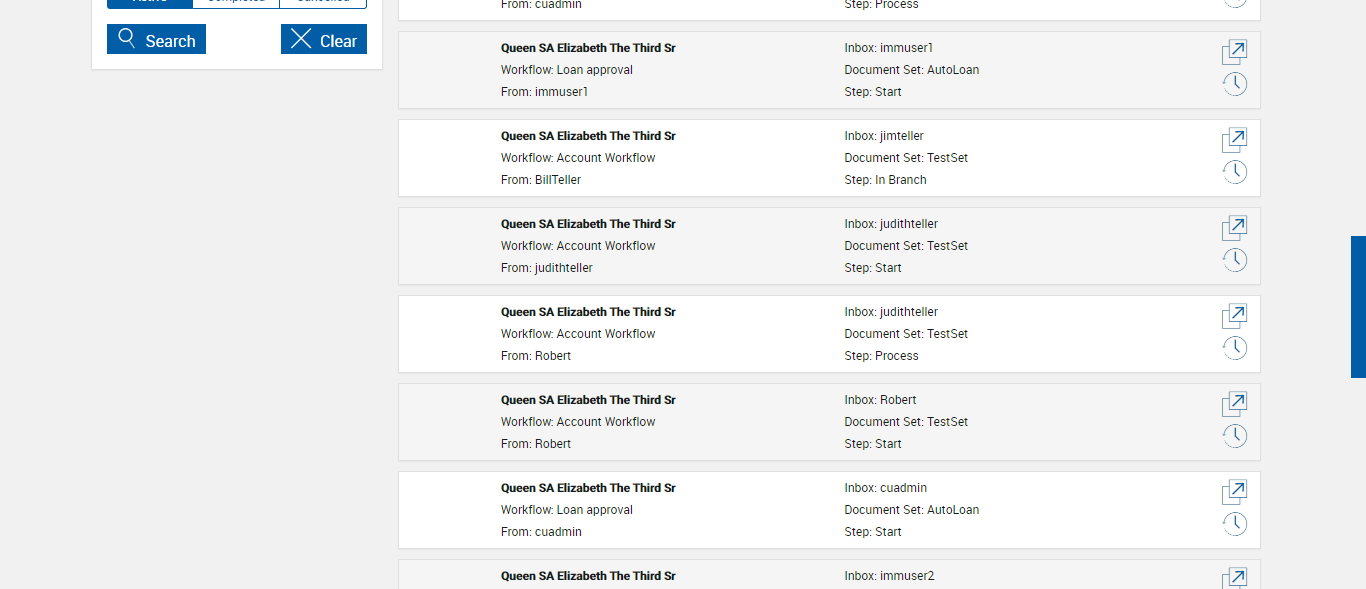Open the jimteller inbox workflow in new window
The width and height of the screenshot is (1366, 589).
[1234, 140]
